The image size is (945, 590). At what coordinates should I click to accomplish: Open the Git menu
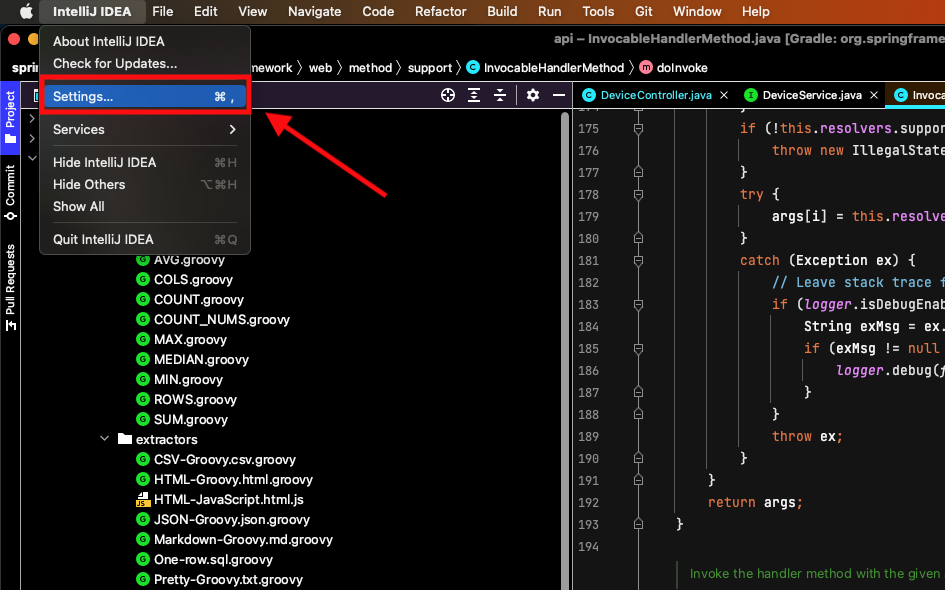pyautogui.click(x=644, y=11)
